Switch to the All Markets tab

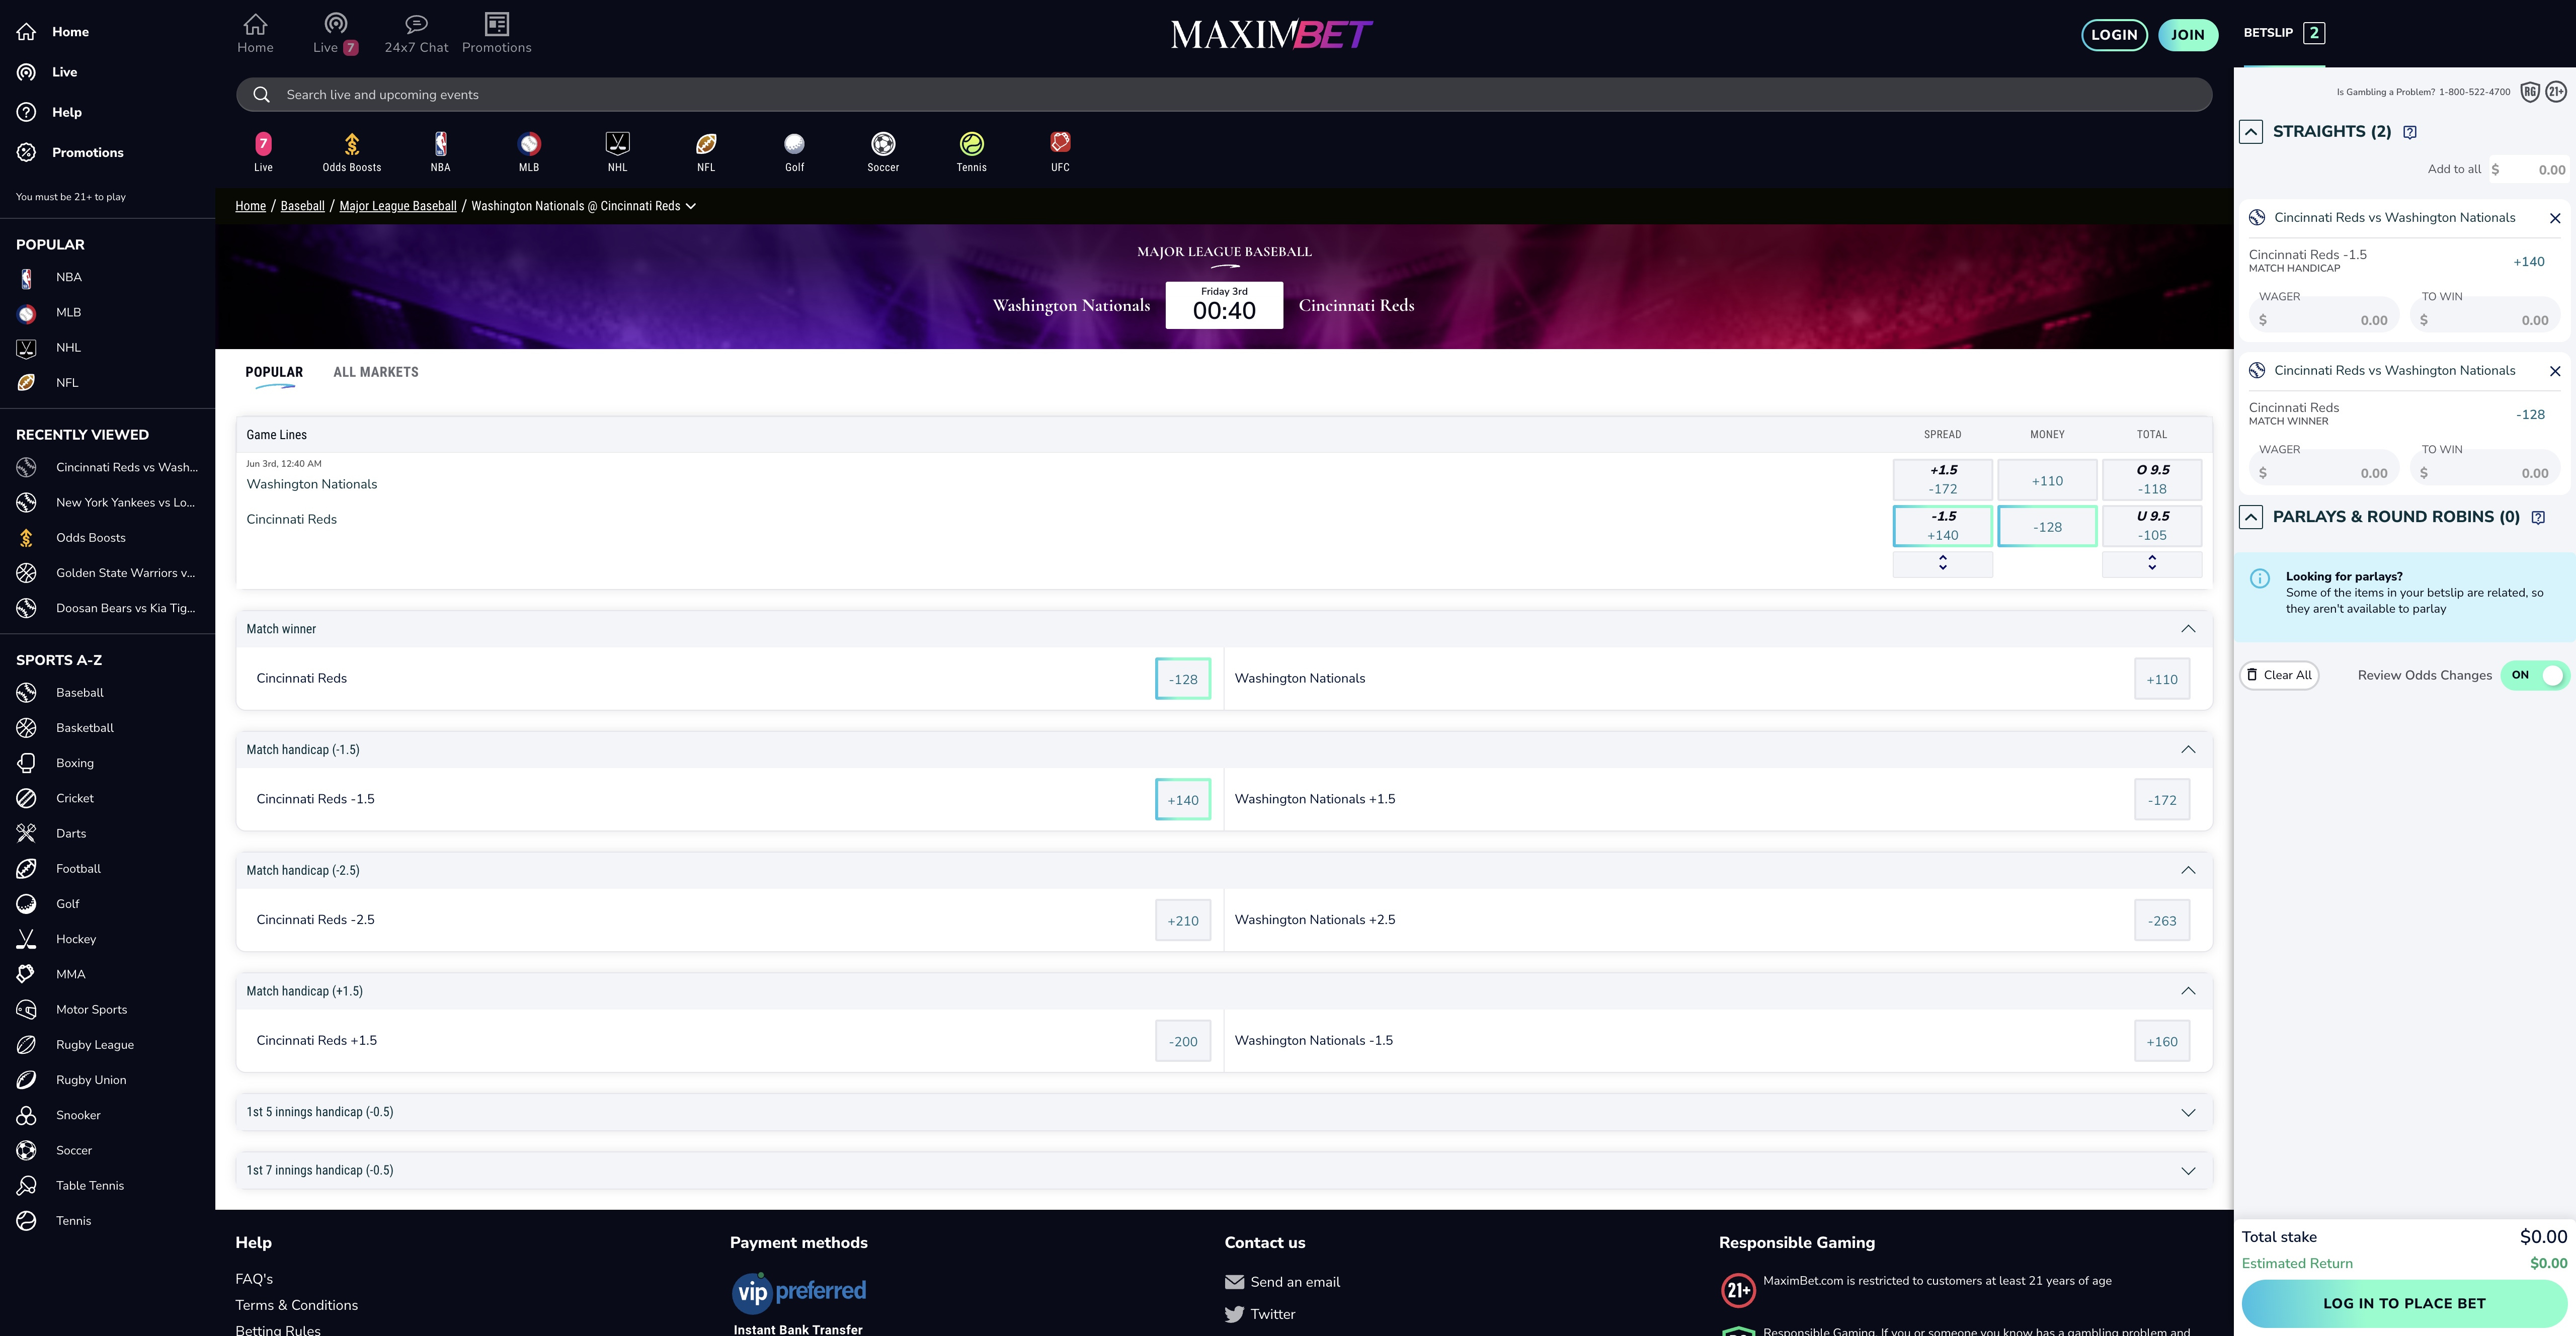click(x=375, y=372)
